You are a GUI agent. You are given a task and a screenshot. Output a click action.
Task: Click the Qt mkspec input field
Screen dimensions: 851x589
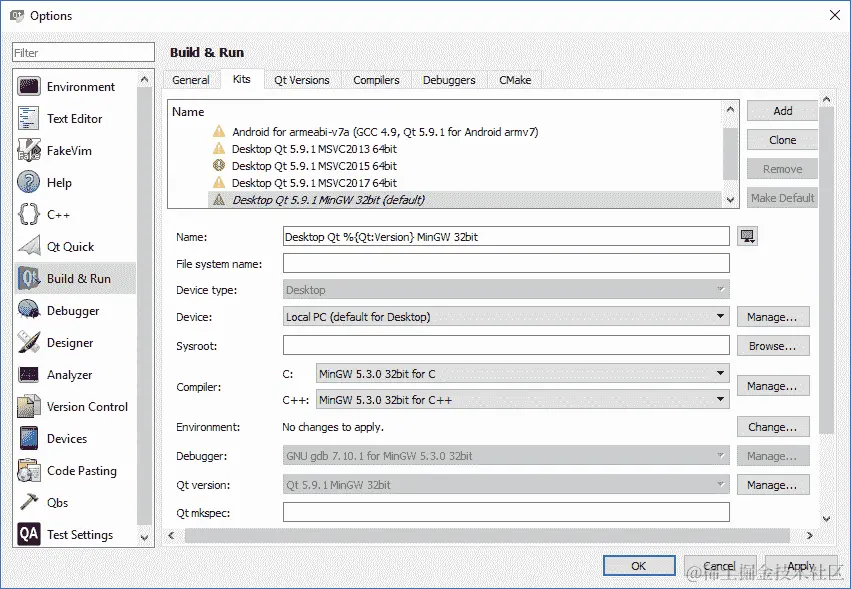tap(506, 512)
